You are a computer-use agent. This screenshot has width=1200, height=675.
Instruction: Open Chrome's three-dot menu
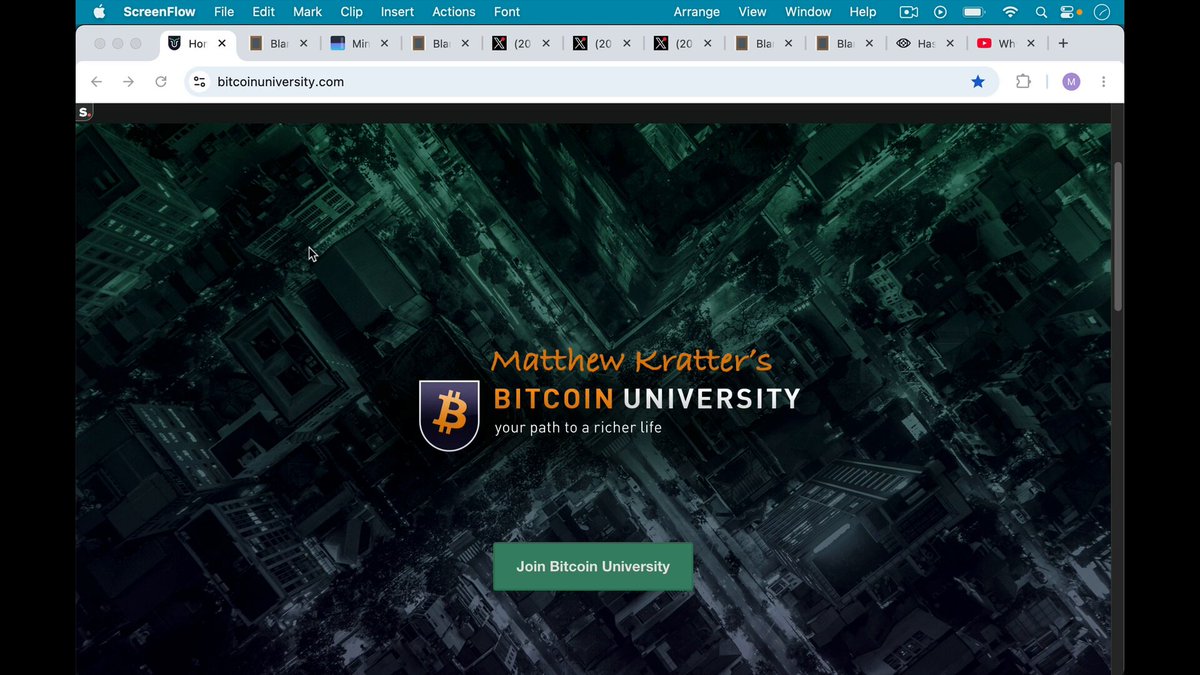(1103, 82)
